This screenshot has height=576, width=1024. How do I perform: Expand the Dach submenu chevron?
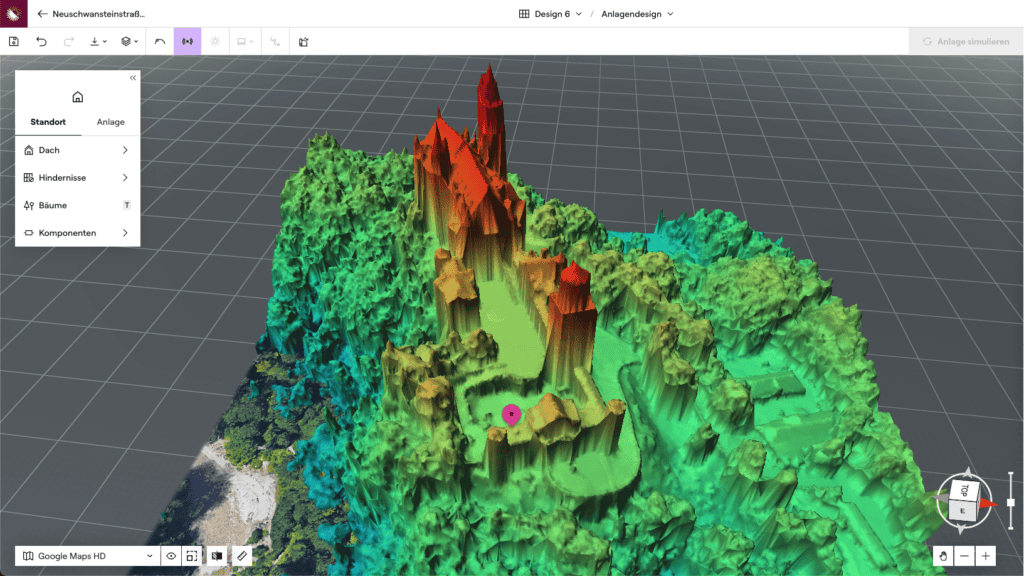[125, 150]
